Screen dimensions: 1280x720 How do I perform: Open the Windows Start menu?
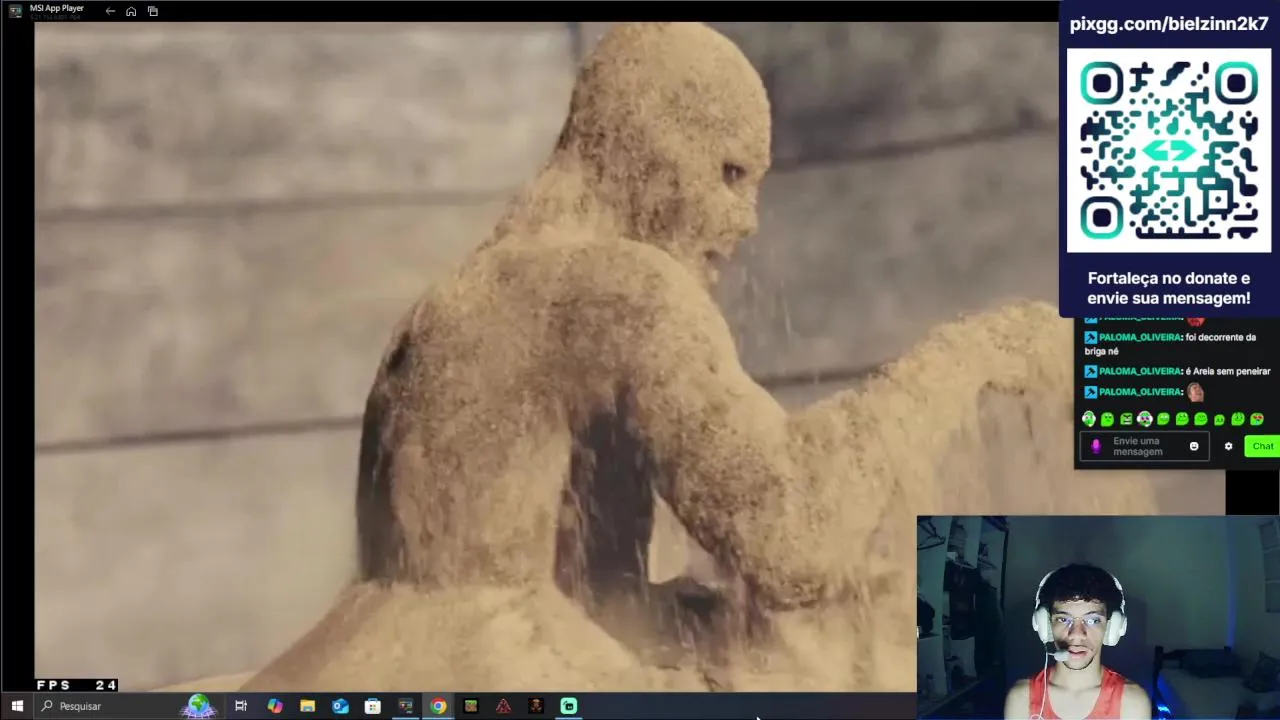pos(17,706)
